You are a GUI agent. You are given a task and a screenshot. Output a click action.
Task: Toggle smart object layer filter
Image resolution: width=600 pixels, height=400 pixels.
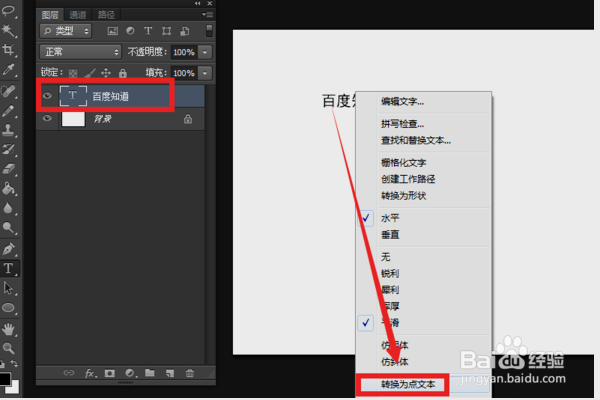tap(184, 31)
